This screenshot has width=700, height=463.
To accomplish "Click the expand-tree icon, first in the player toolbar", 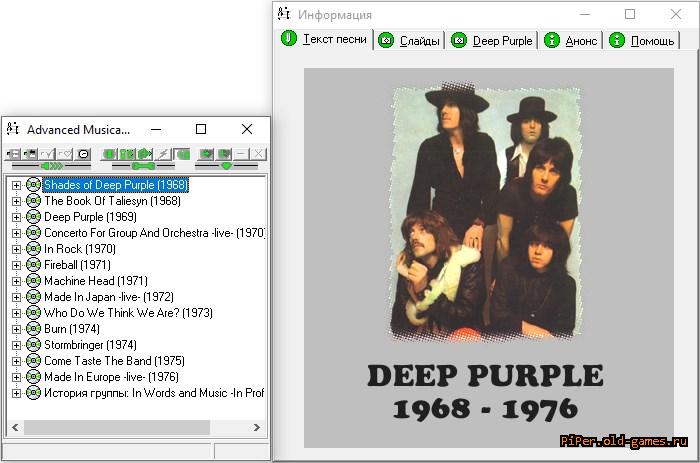I will point(12,154).
